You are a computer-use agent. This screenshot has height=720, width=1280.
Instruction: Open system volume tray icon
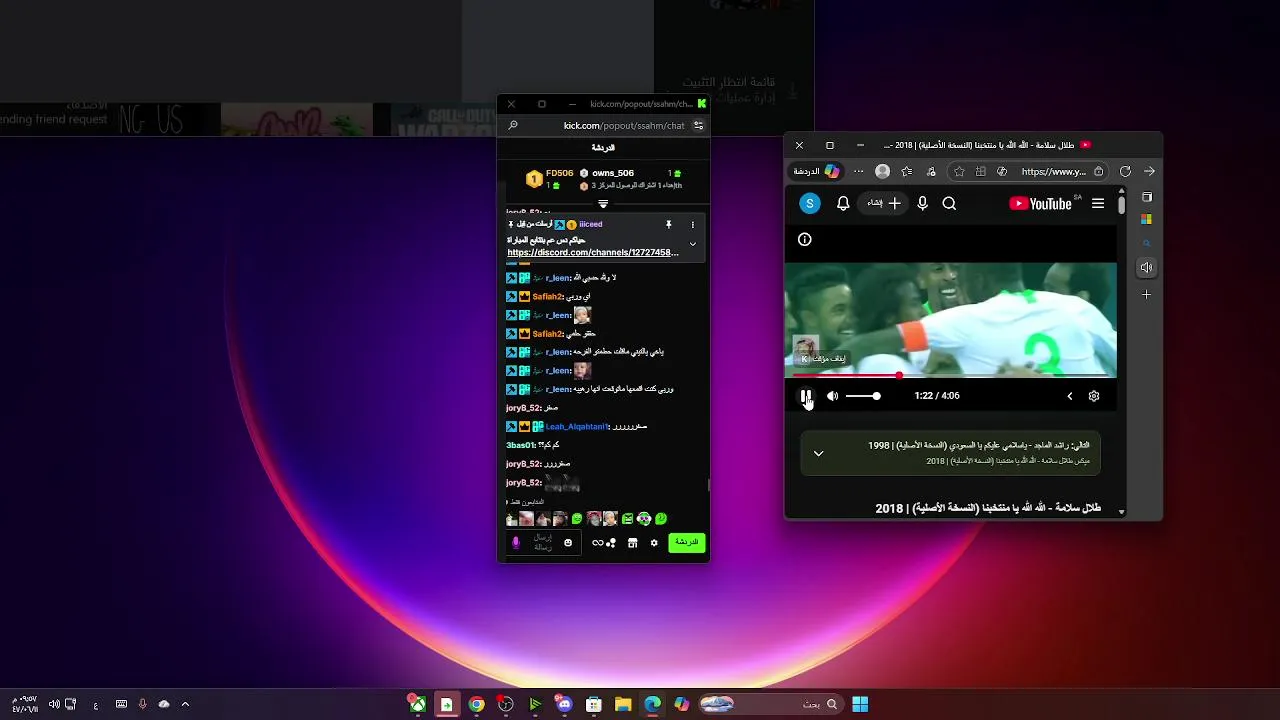click(54, 704)
